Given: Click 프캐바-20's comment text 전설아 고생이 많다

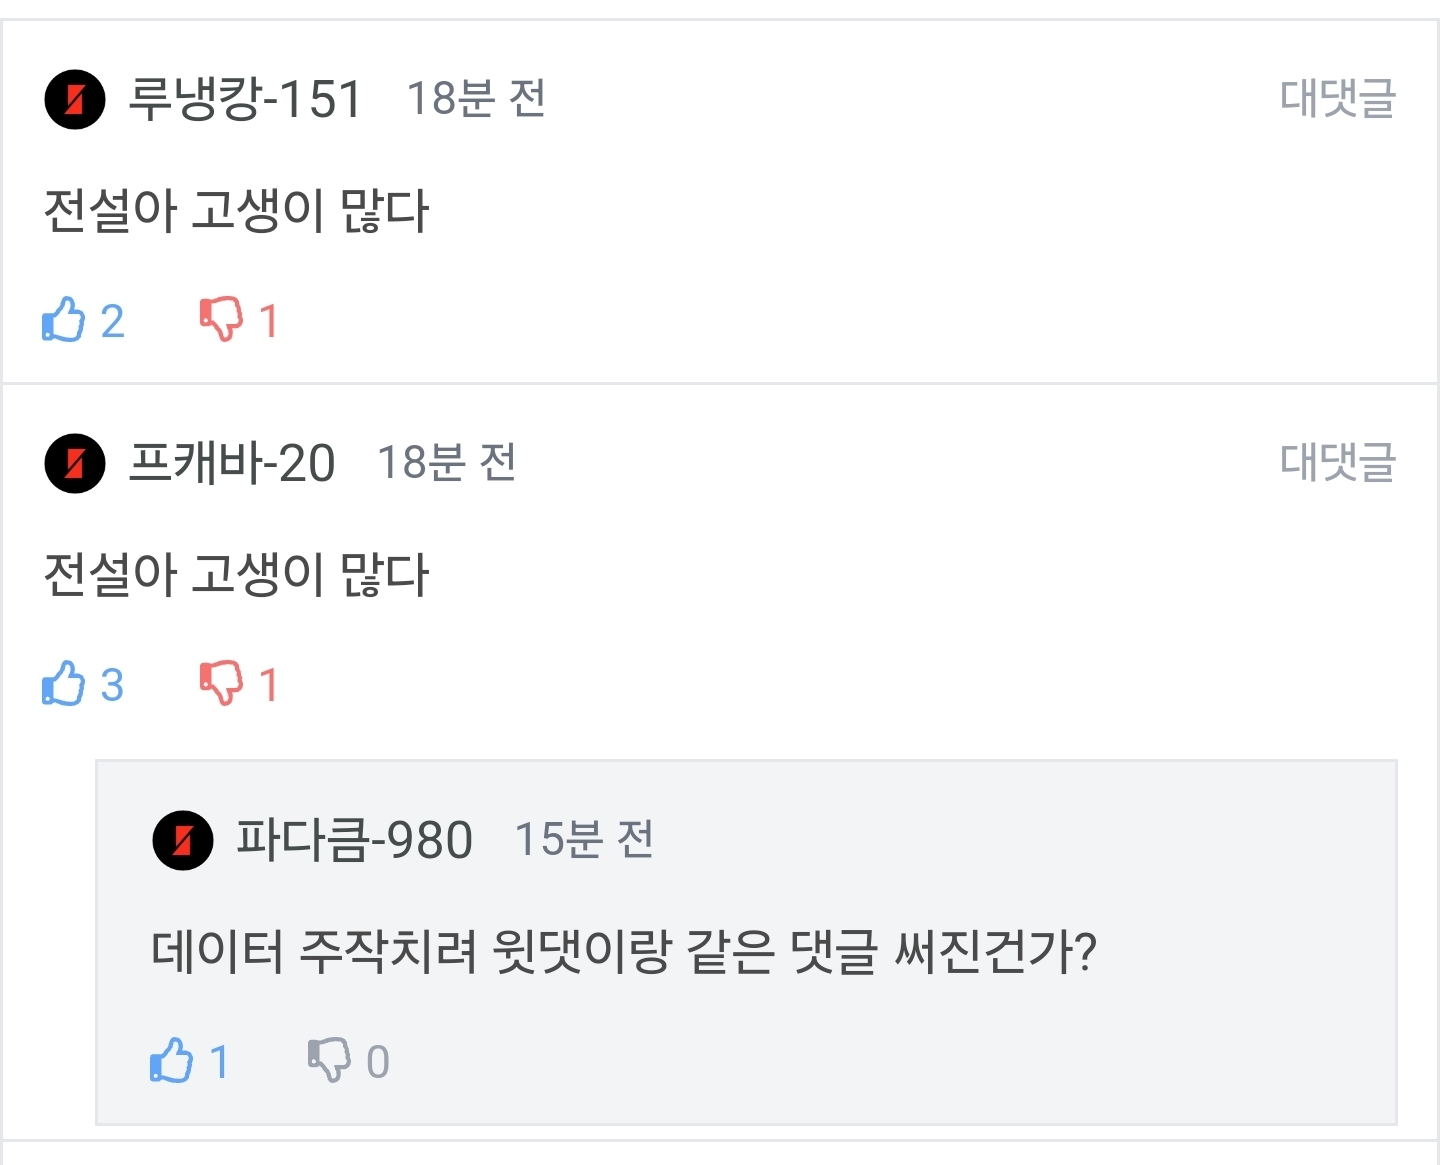Looking at the screenshot, I should [x=236, y=575].
